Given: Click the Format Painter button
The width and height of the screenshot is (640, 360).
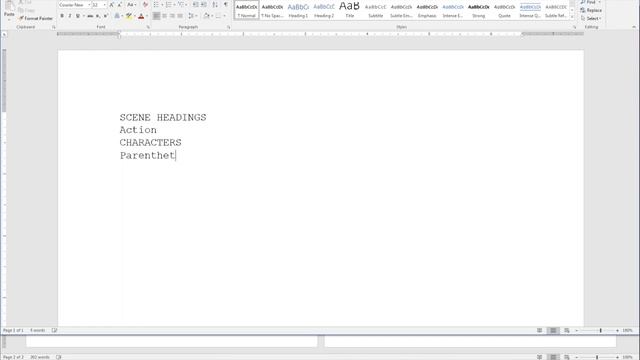Looking at the screenshot, I should tap(36, 18).
